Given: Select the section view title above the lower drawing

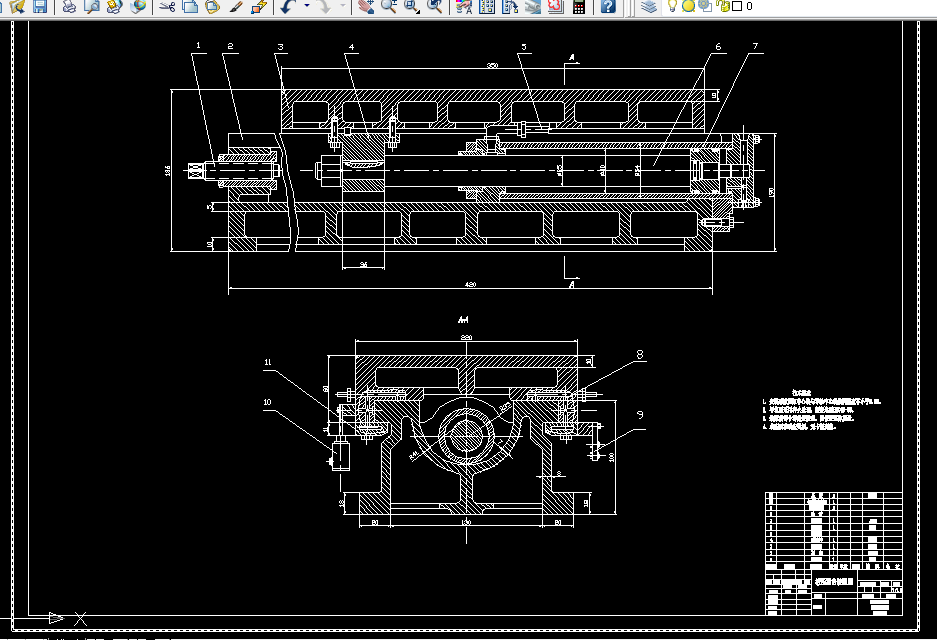Looking at the screenshot, I should pos(463,320).
